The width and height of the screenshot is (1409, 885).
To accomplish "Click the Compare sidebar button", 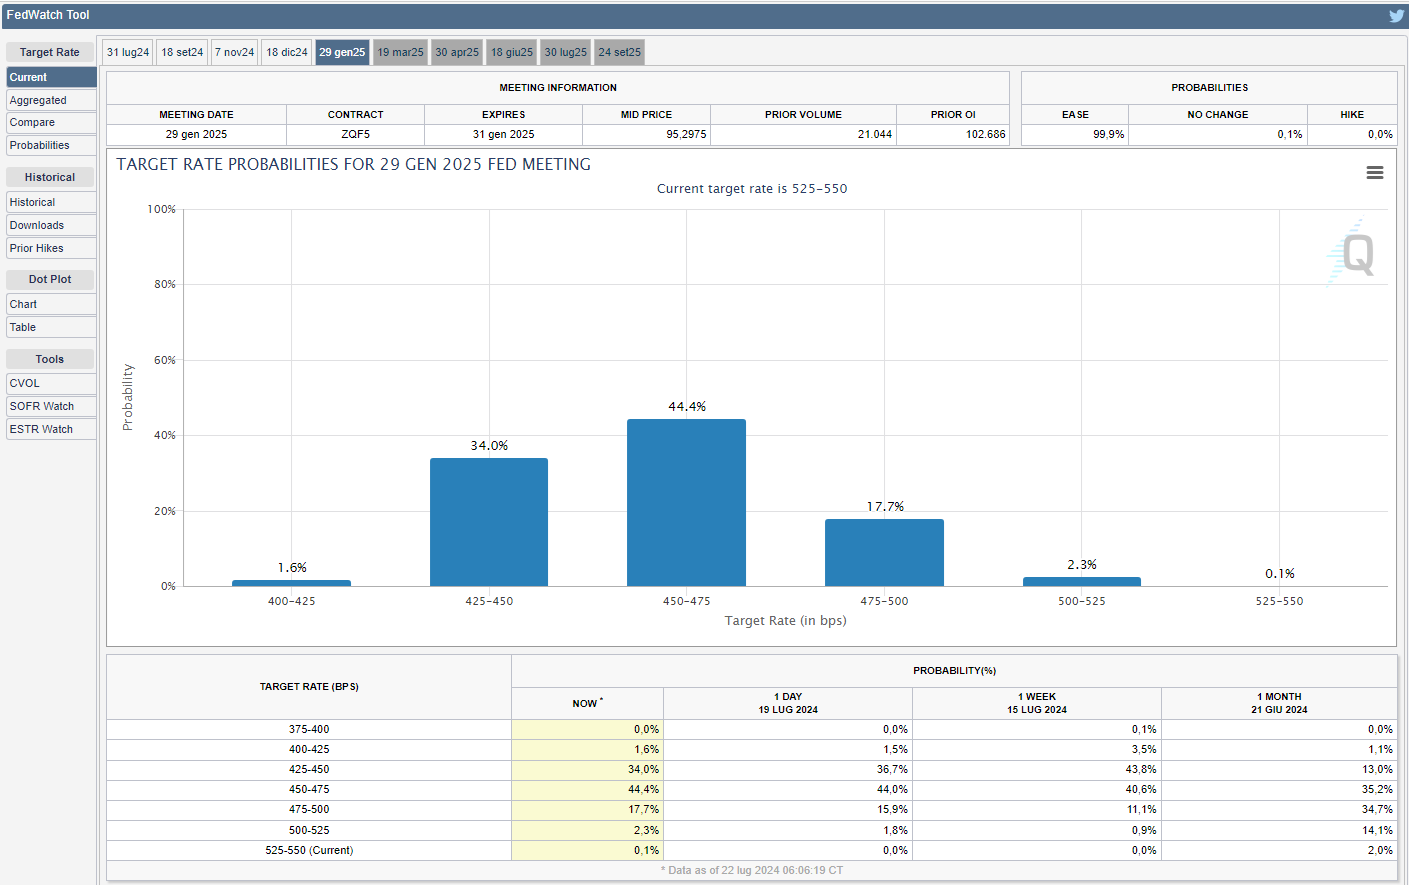I will point(51,122).
